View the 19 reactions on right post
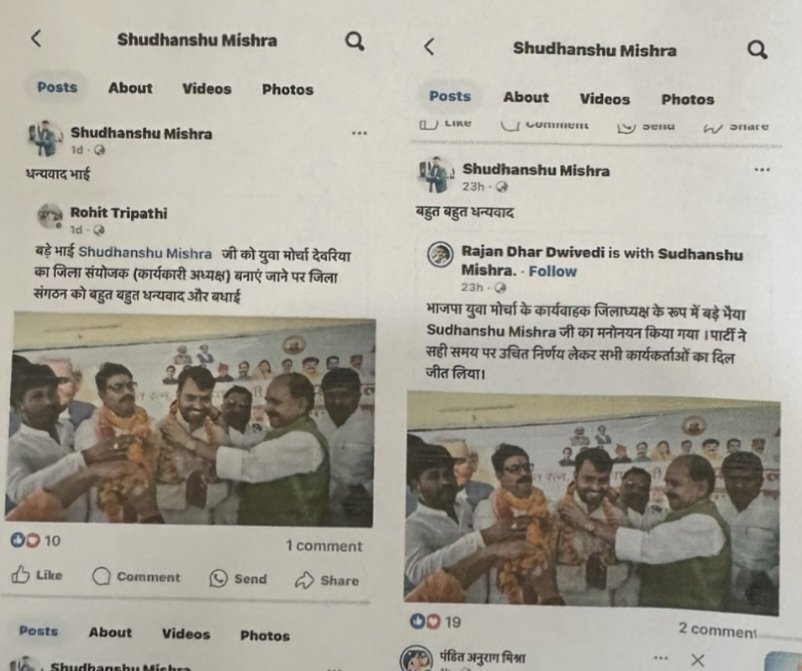 [435, 621]
